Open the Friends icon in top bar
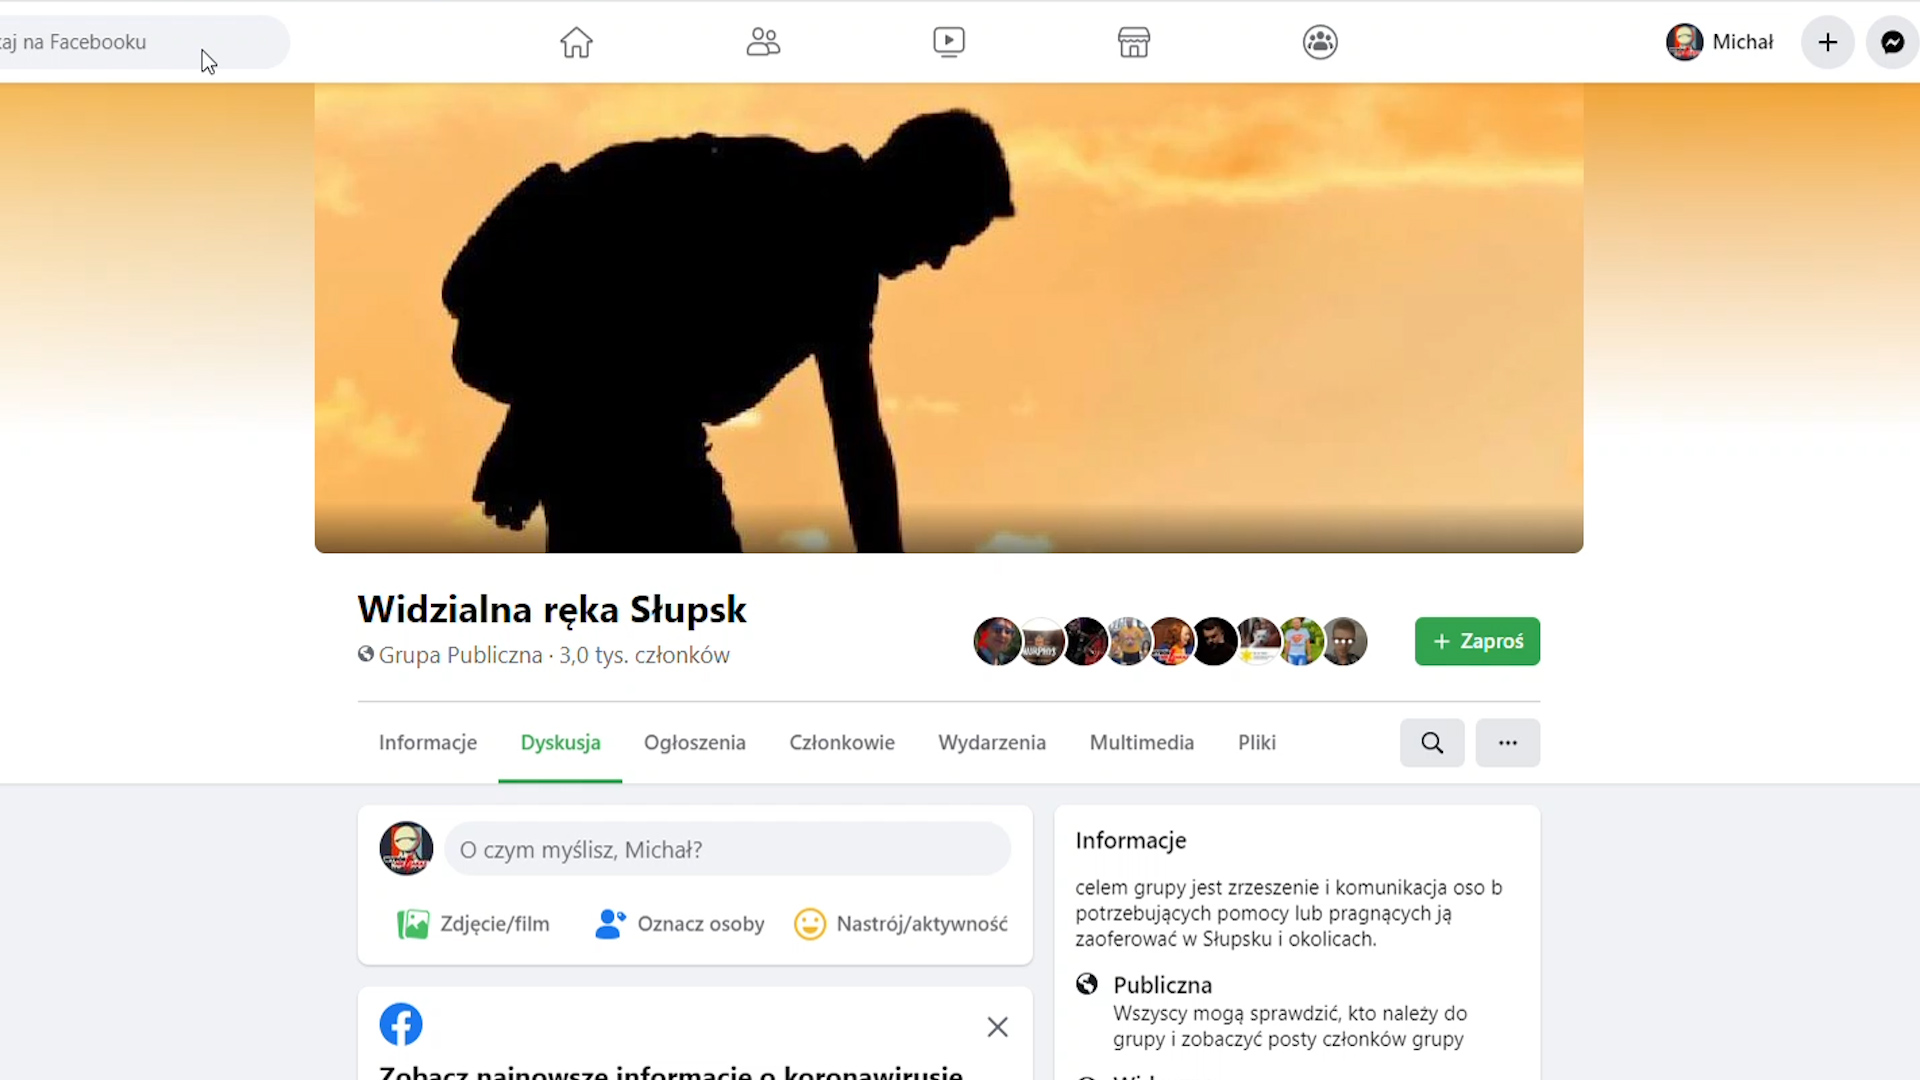Image resolution: width=1920 pixels, height=1080 pixels. (x=763, y=42)
